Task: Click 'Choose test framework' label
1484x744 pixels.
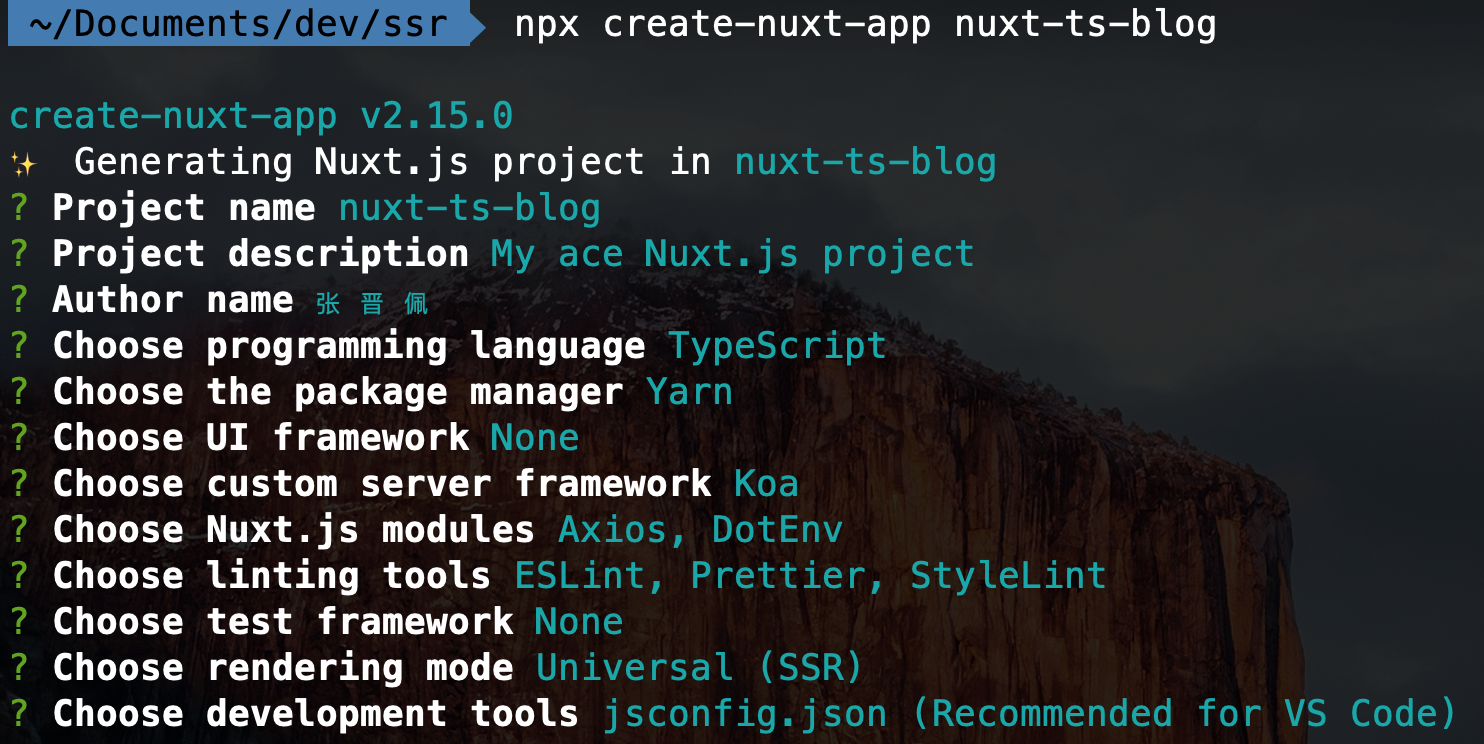Action: click(x=283, y=622)
